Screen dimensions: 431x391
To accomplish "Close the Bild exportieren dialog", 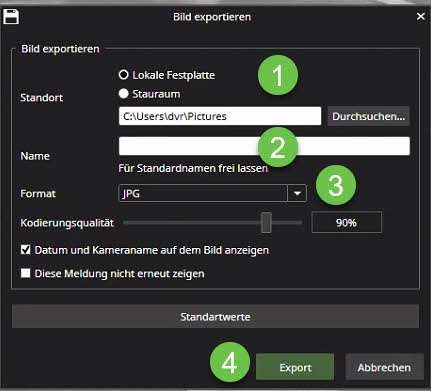I will tap(421, 16).
